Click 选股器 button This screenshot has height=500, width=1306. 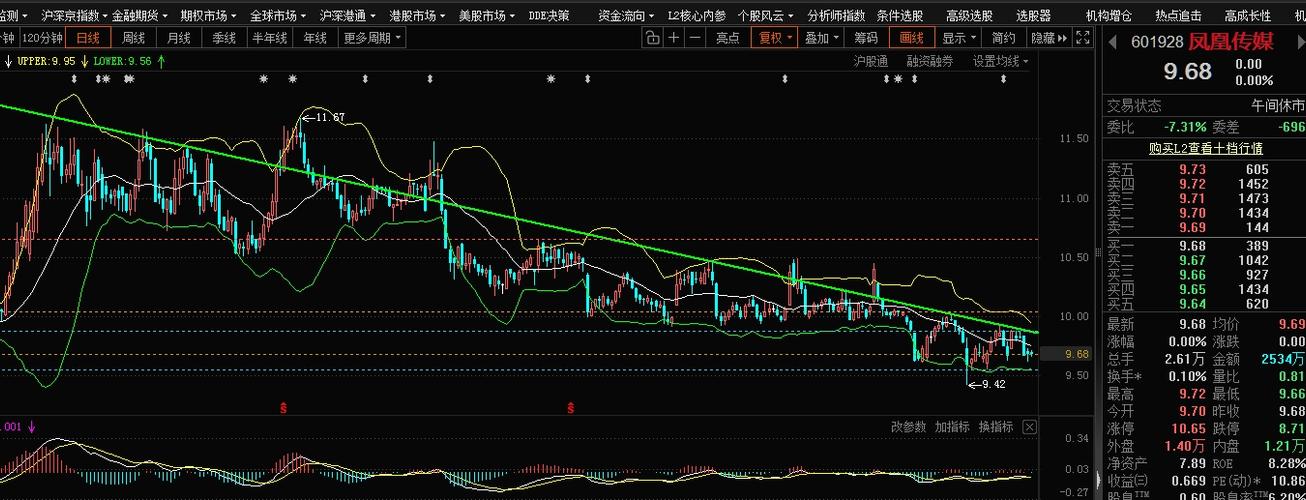coord(1033,16)
